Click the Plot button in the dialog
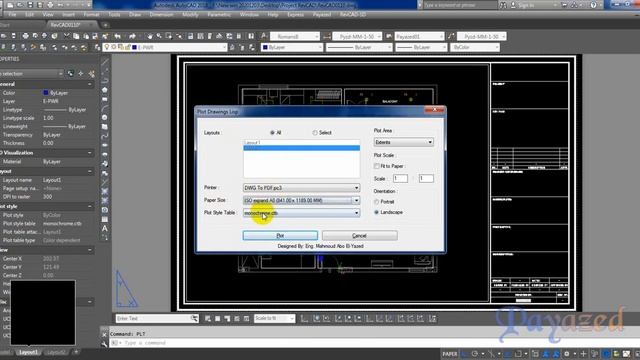Image resolution: width=640 pixels, height=360 pixels. tap(280, 236)
